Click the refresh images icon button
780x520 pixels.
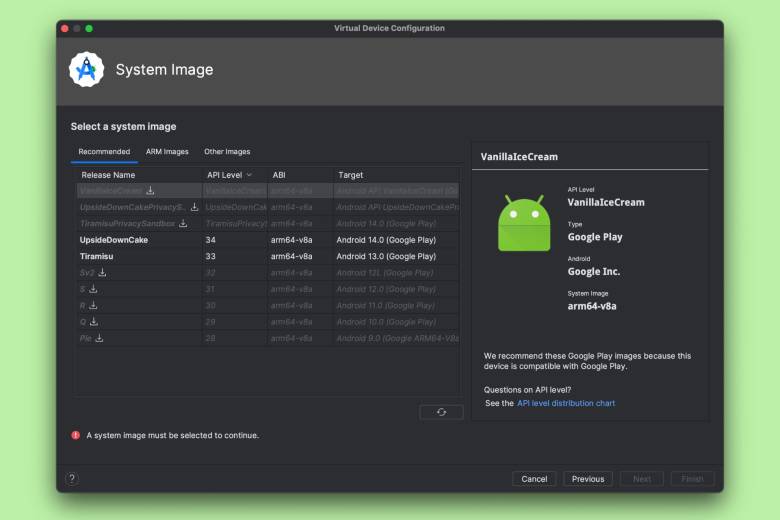point(441,412)
